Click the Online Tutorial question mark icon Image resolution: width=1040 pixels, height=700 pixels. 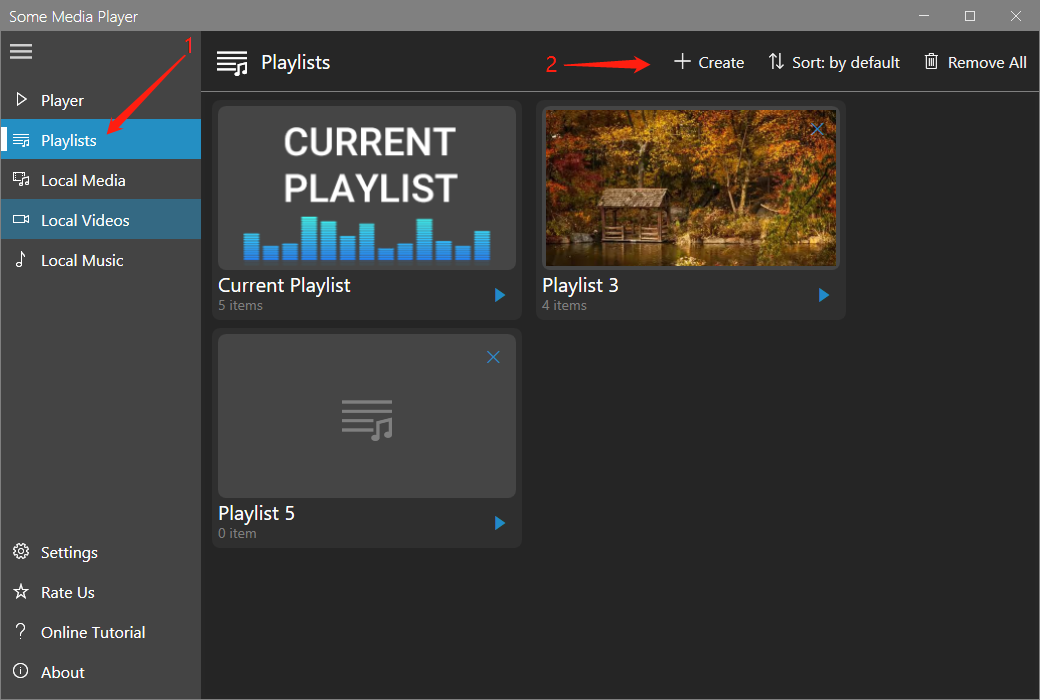pos(20,631)
